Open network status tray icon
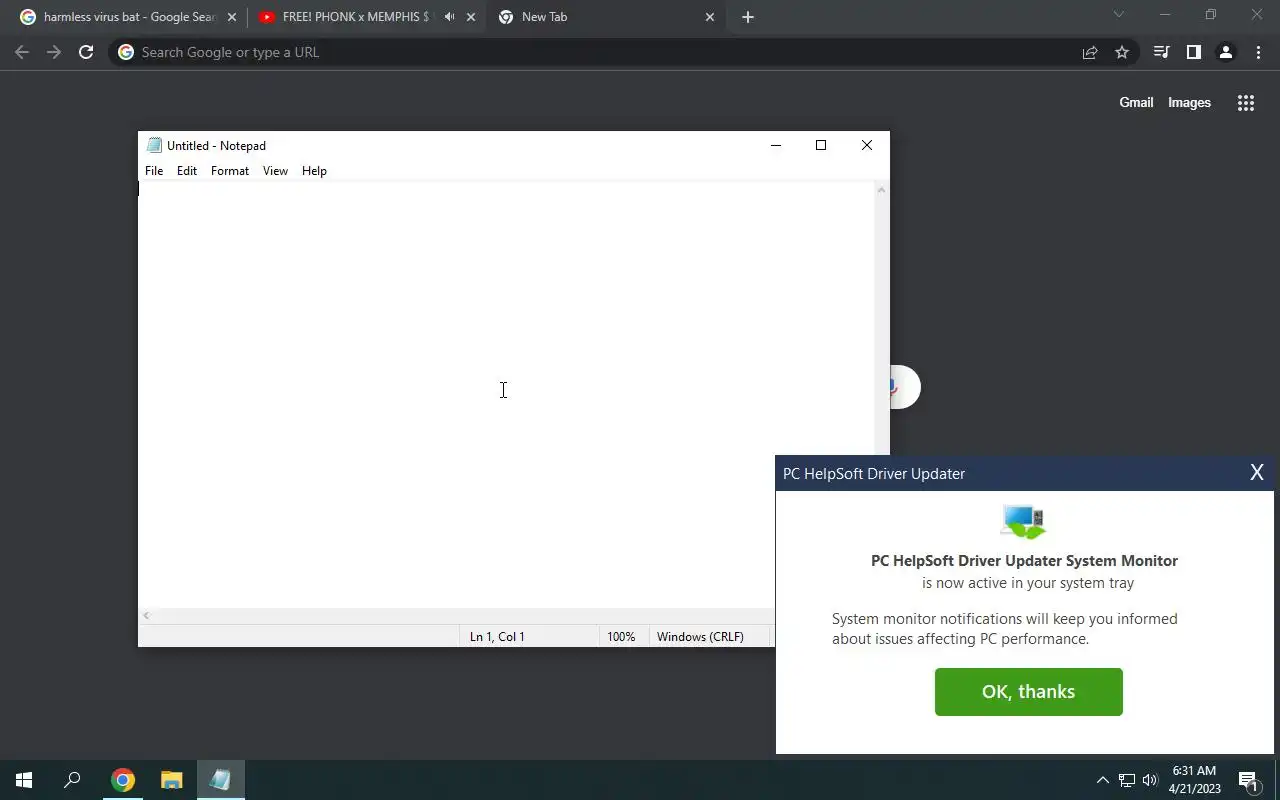Screen dimensions: 1280x800 (x=1126, y=780)
